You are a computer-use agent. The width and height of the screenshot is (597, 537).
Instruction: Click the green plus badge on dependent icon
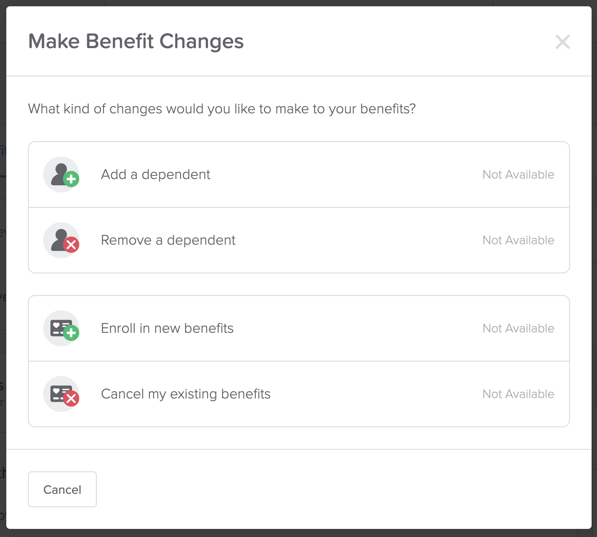click(x=71, y=179)
